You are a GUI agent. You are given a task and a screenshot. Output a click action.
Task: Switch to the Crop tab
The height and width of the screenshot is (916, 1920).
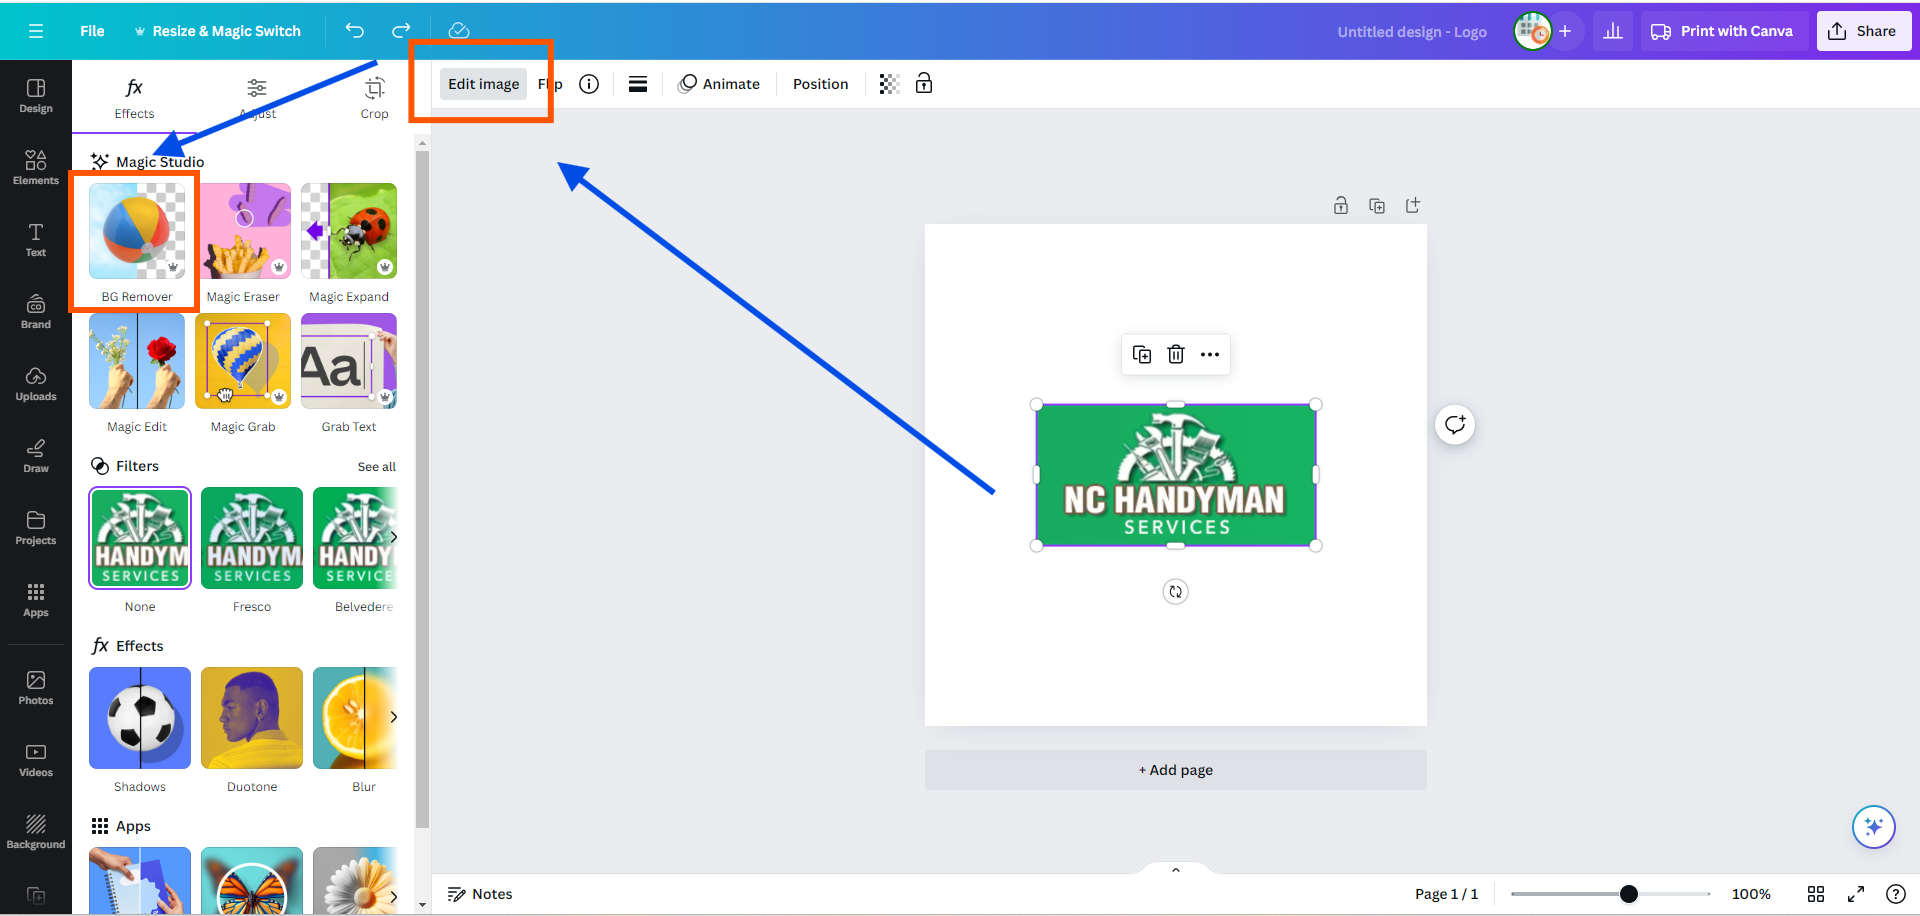[375, 98]
